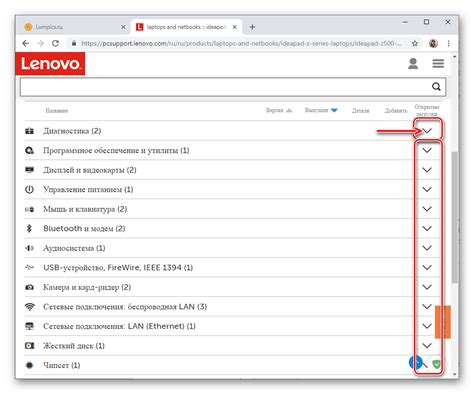Bookmark this page with the star
The height and width of the screenshot is (394, 474).
point(415,43)
